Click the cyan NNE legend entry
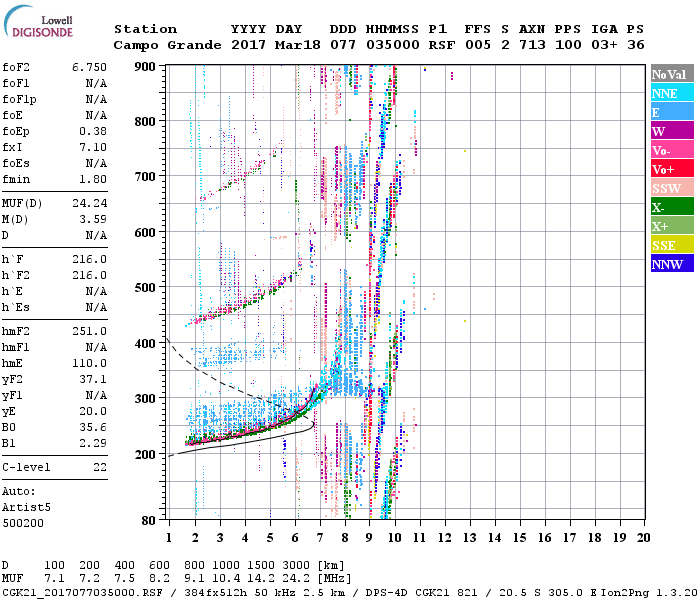Image resolution: width=700 pixels, height=600 pixels. click(671, 93)
